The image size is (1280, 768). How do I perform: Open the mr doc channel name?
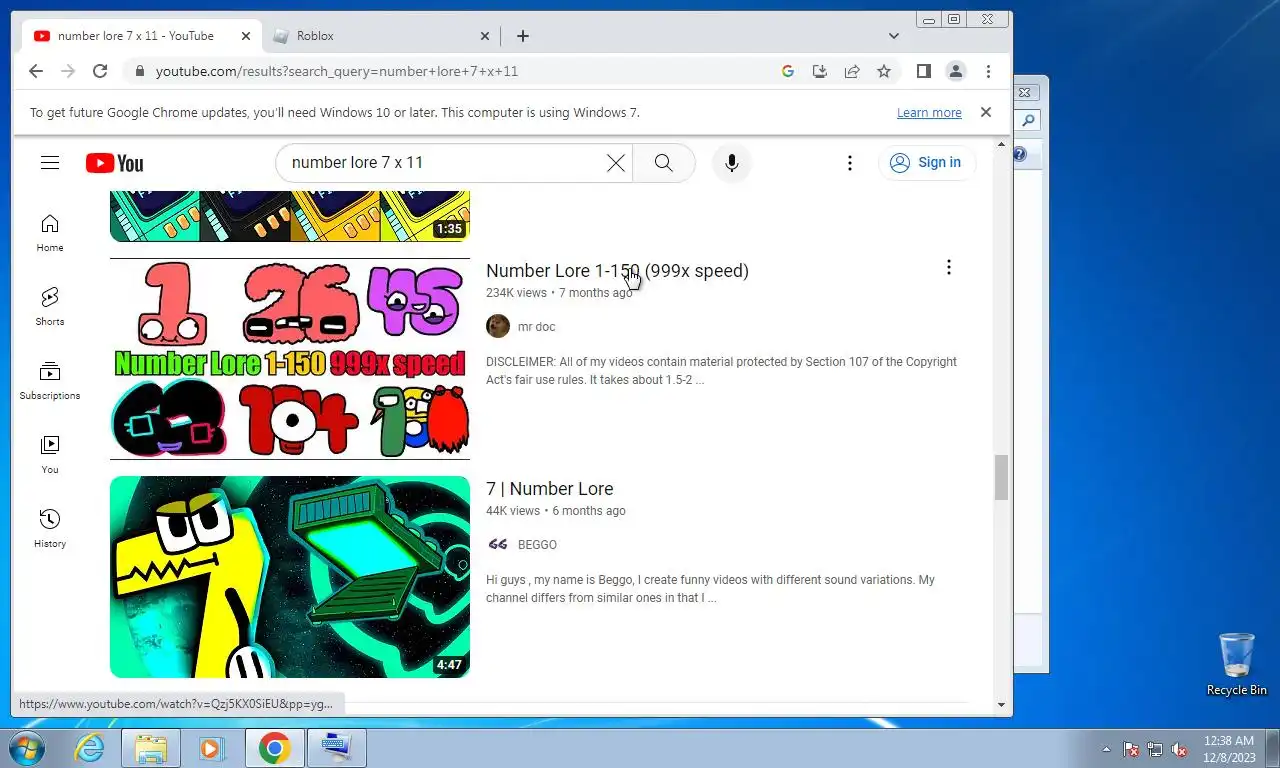536,327
